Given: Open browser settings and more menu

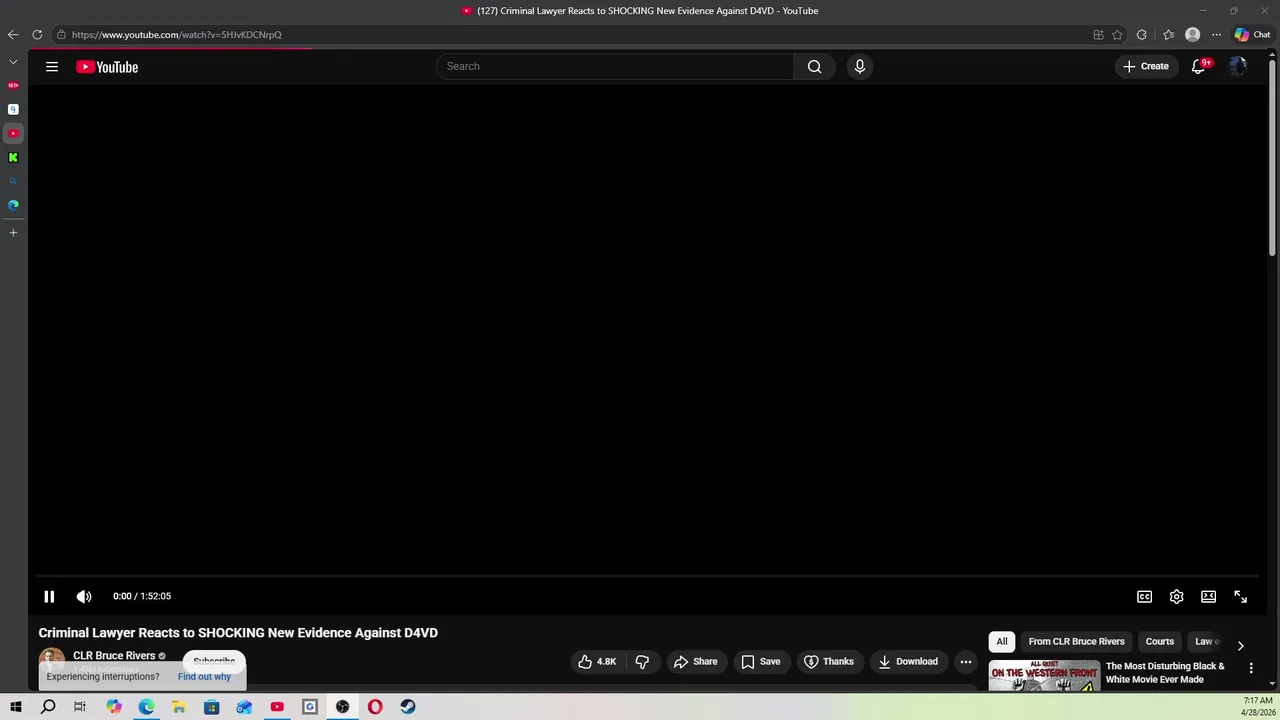Looking at the screenshot, I should click(1216, 34).
